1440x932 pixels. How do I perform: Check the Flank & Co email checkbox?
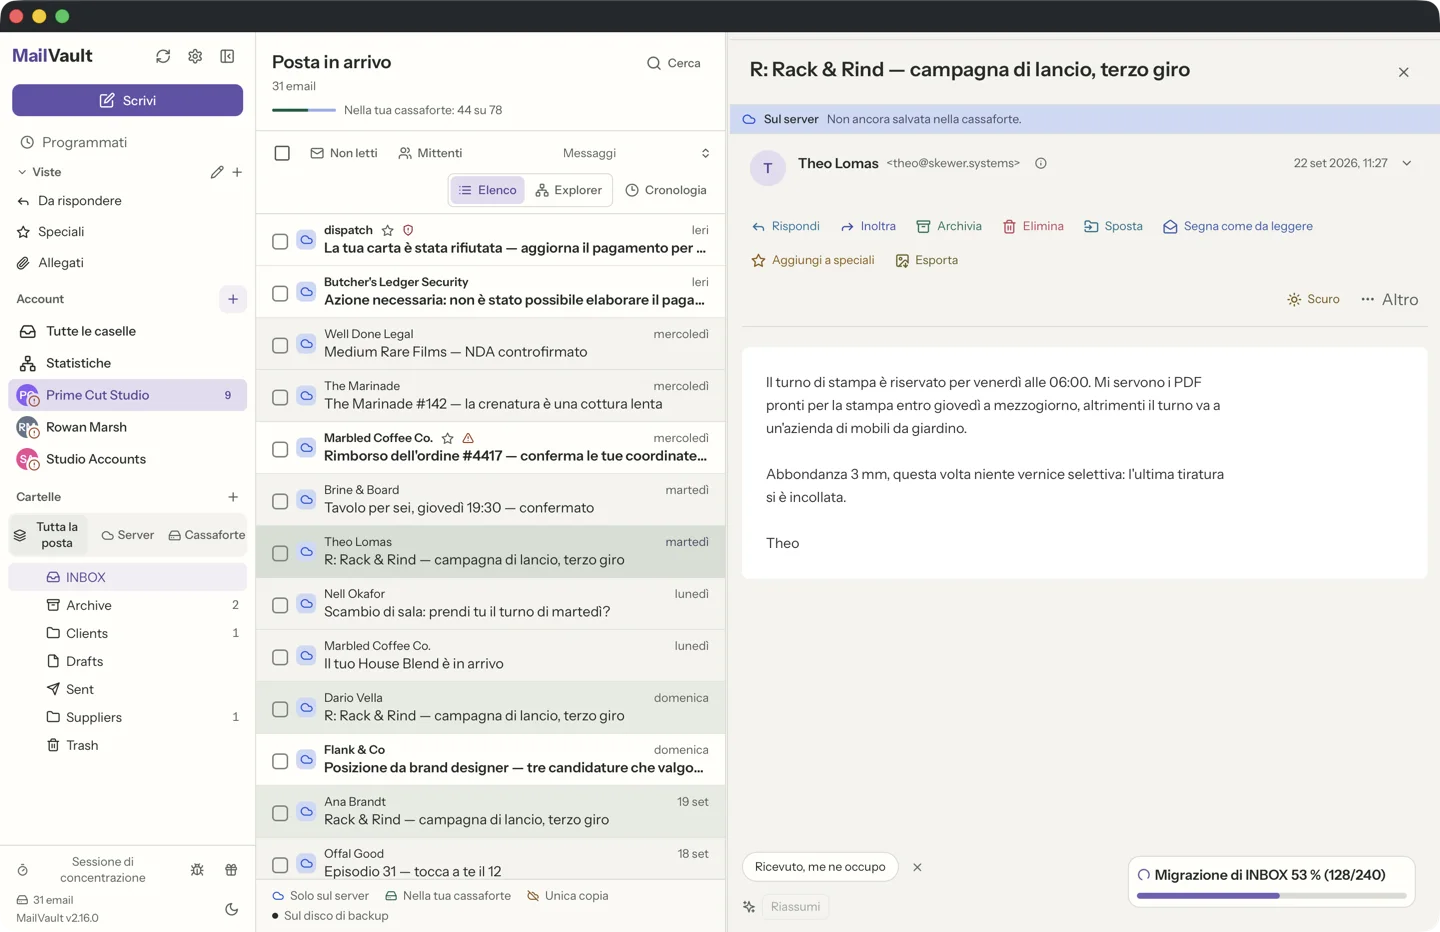tap(280, 761)
